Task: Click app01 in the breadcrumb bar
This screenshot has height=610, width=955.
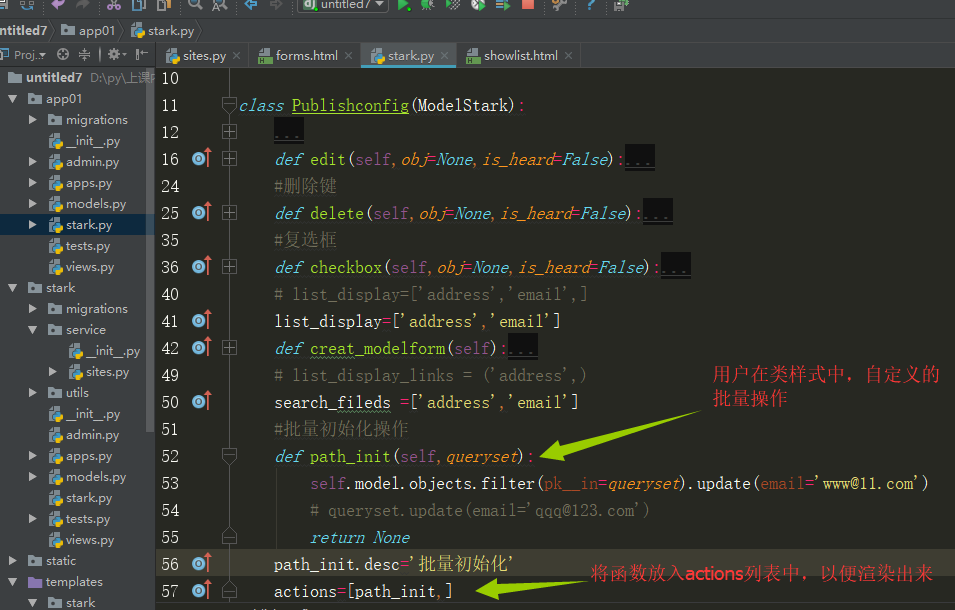Action: (97, 31)
